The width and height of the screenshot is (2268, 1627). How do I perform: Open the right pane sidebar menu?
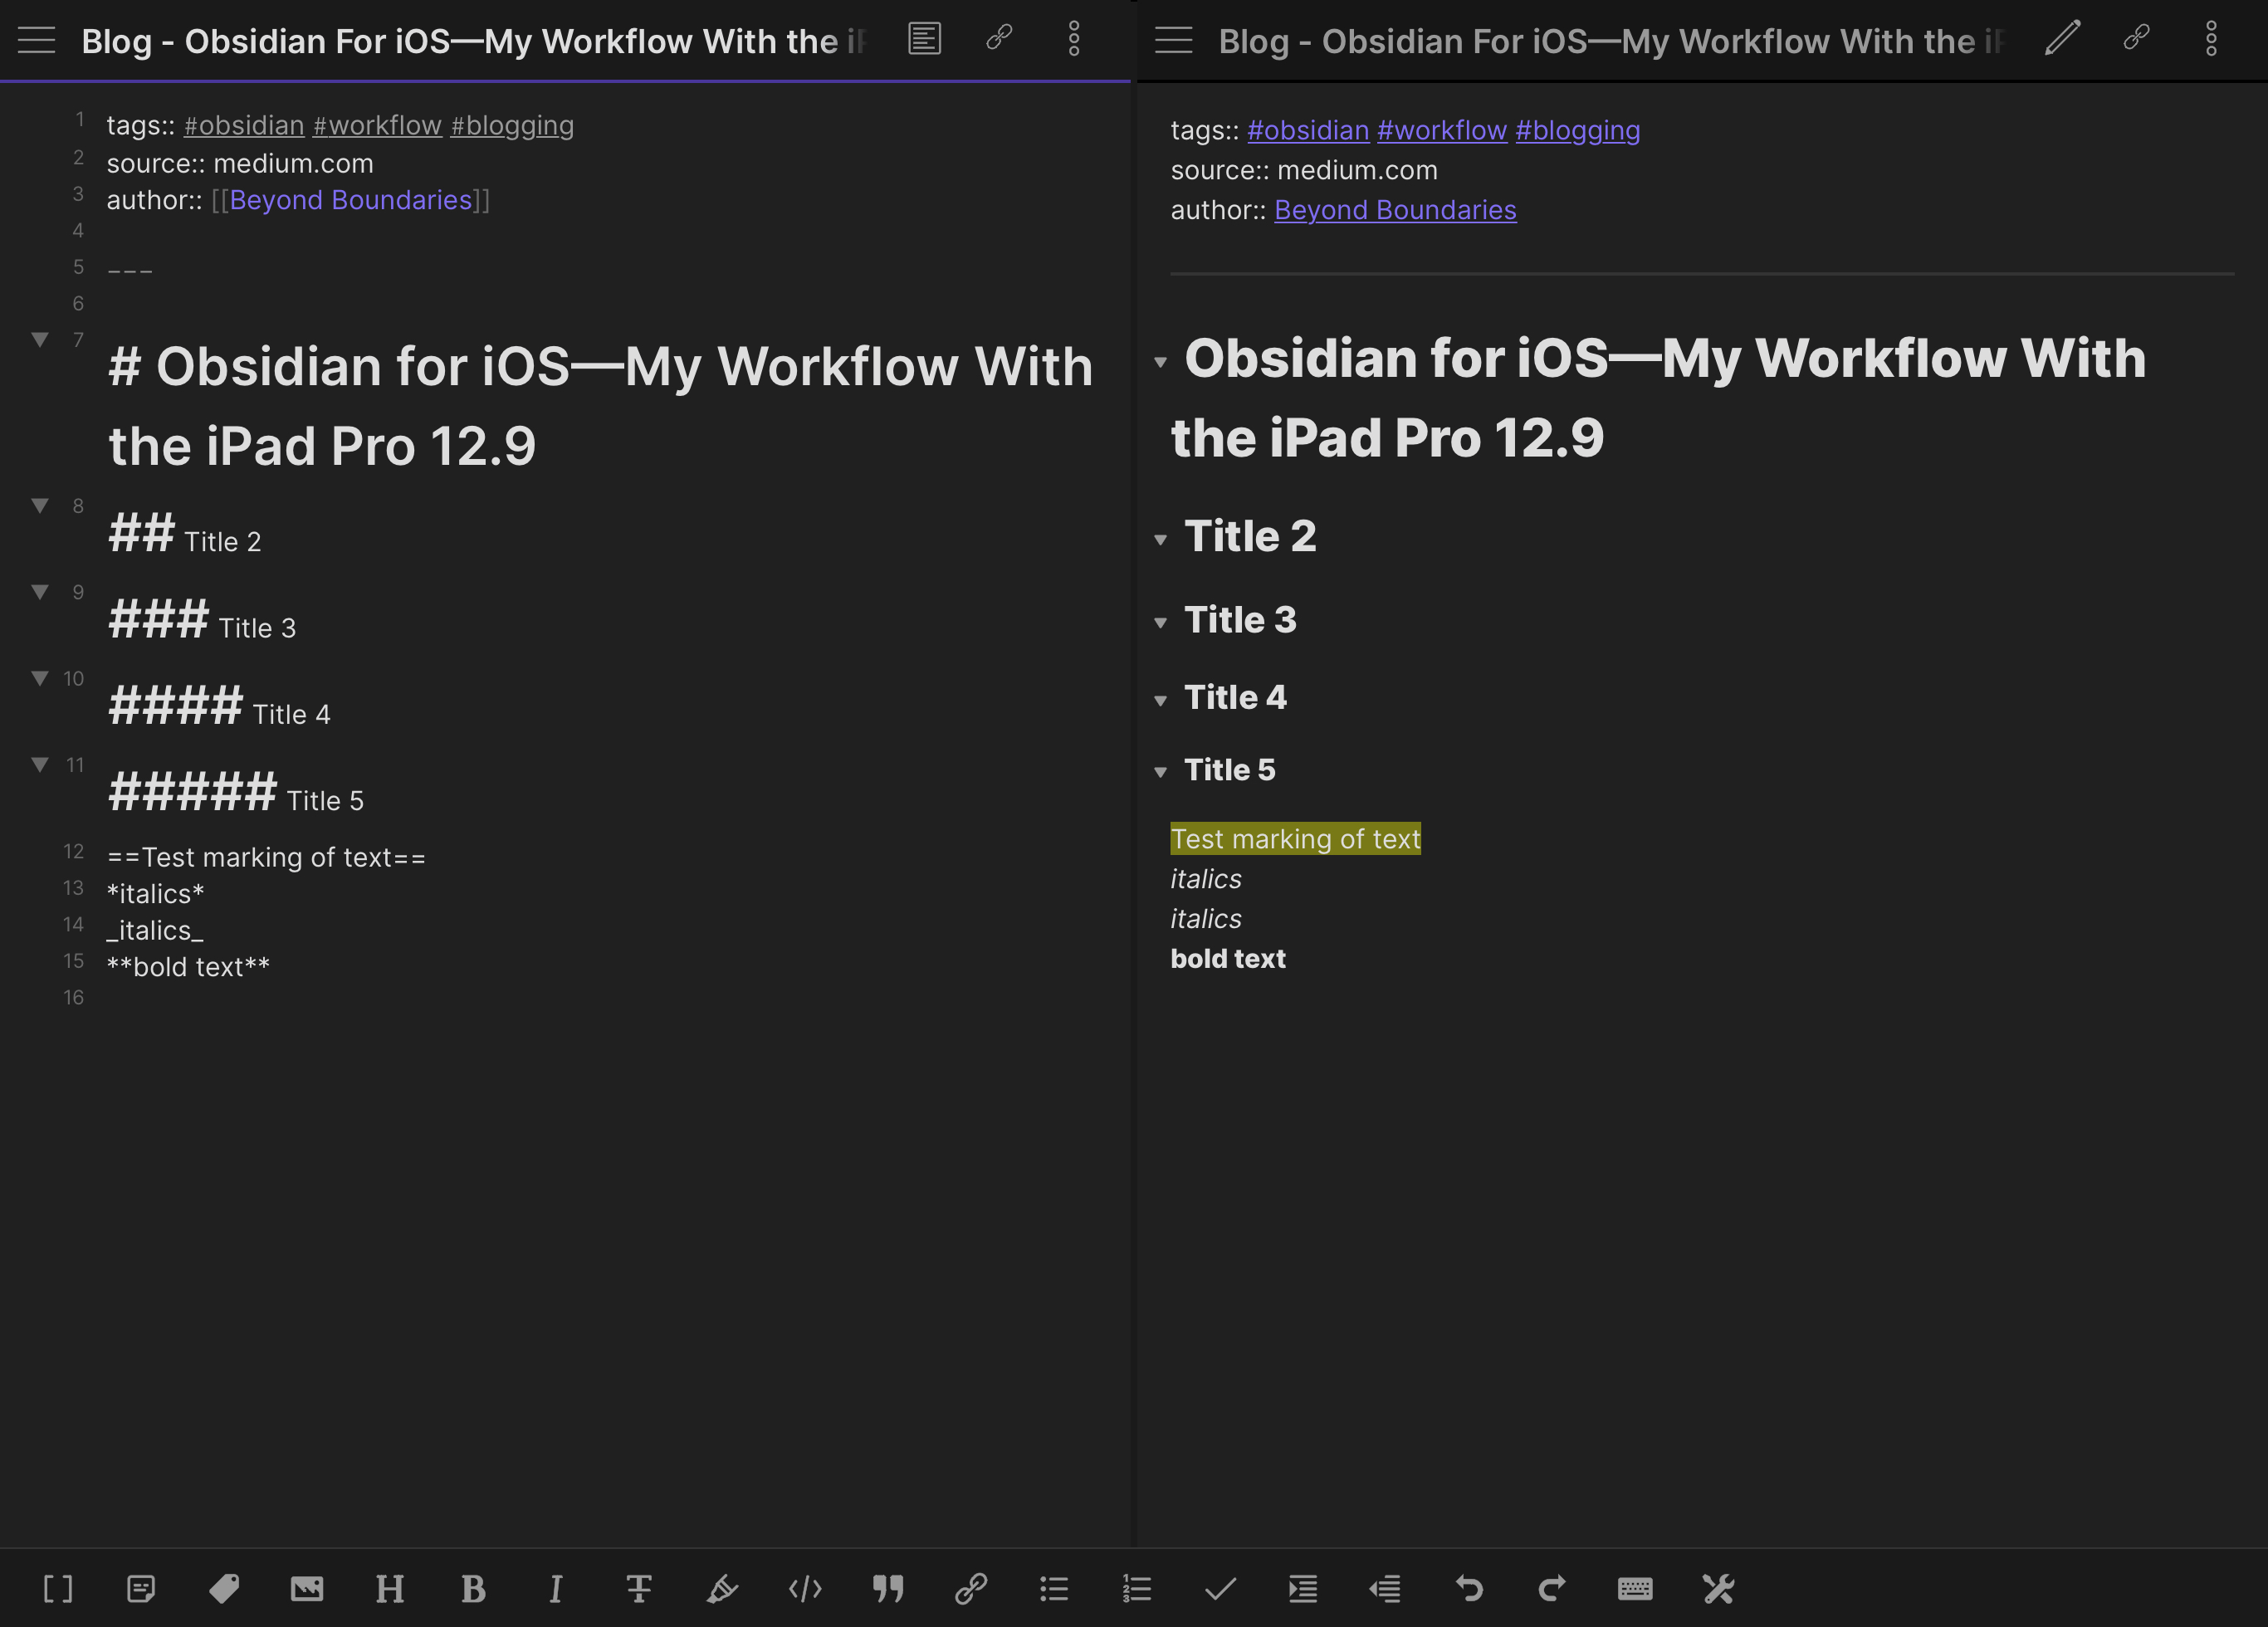point(1173,40)
